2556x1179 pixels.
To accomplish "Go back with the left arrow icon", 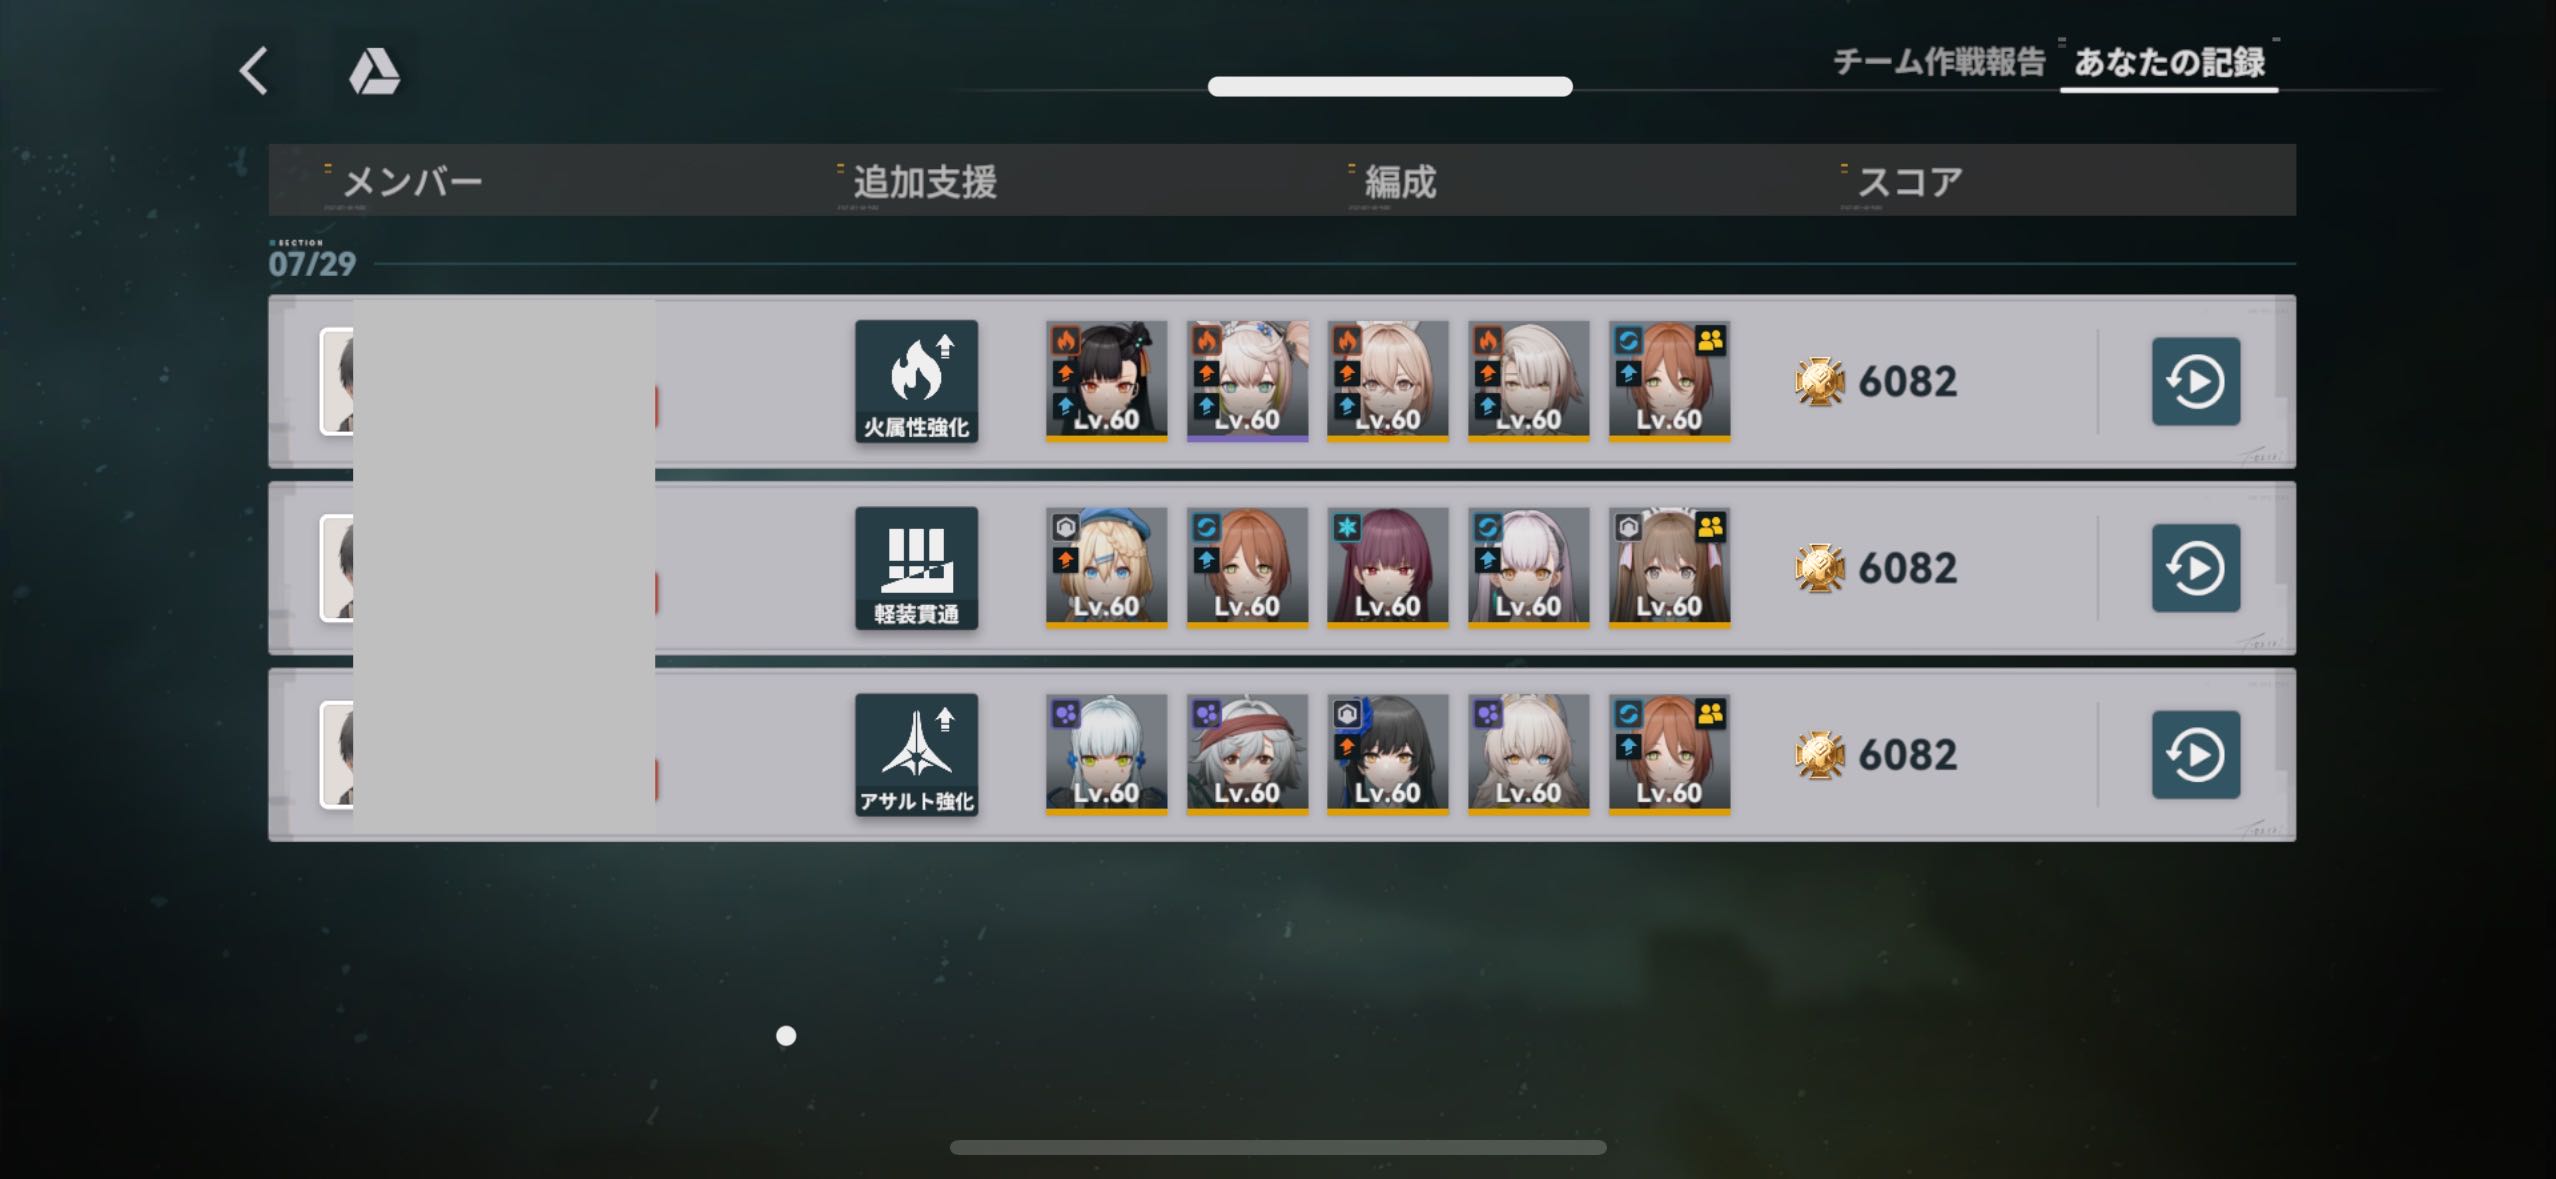I will (254, 71).
